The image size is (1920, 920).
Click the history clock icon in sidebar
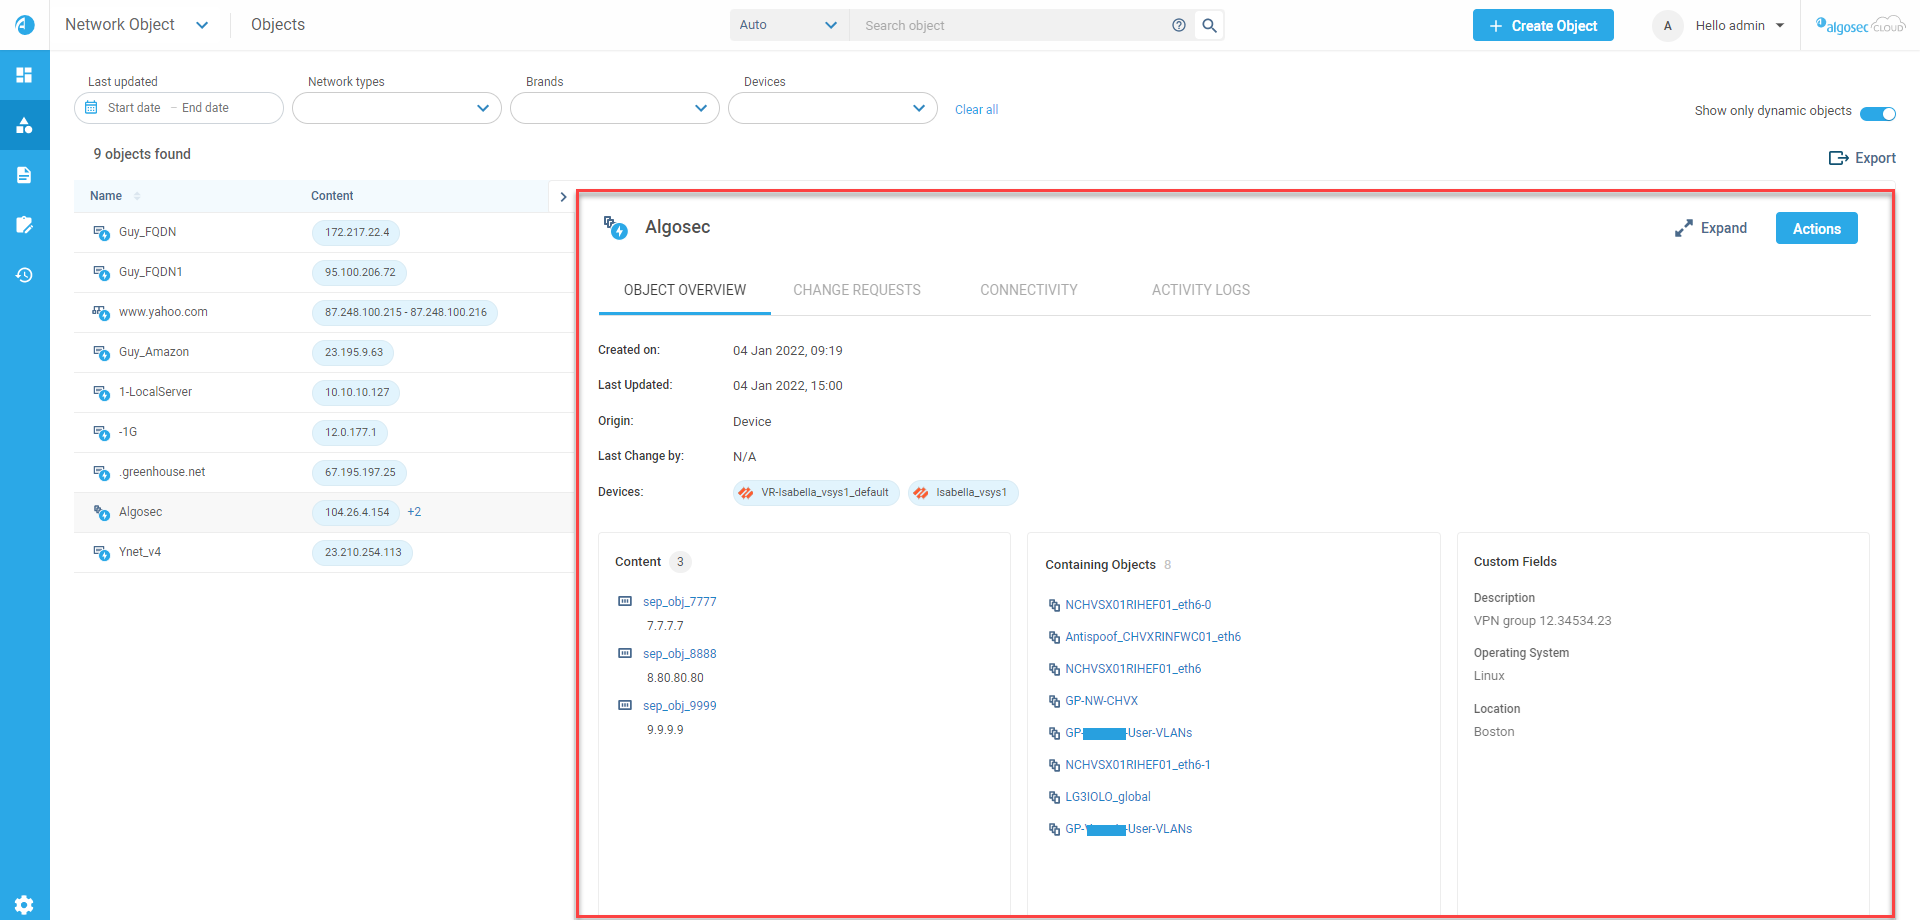[x=24, y=275]
